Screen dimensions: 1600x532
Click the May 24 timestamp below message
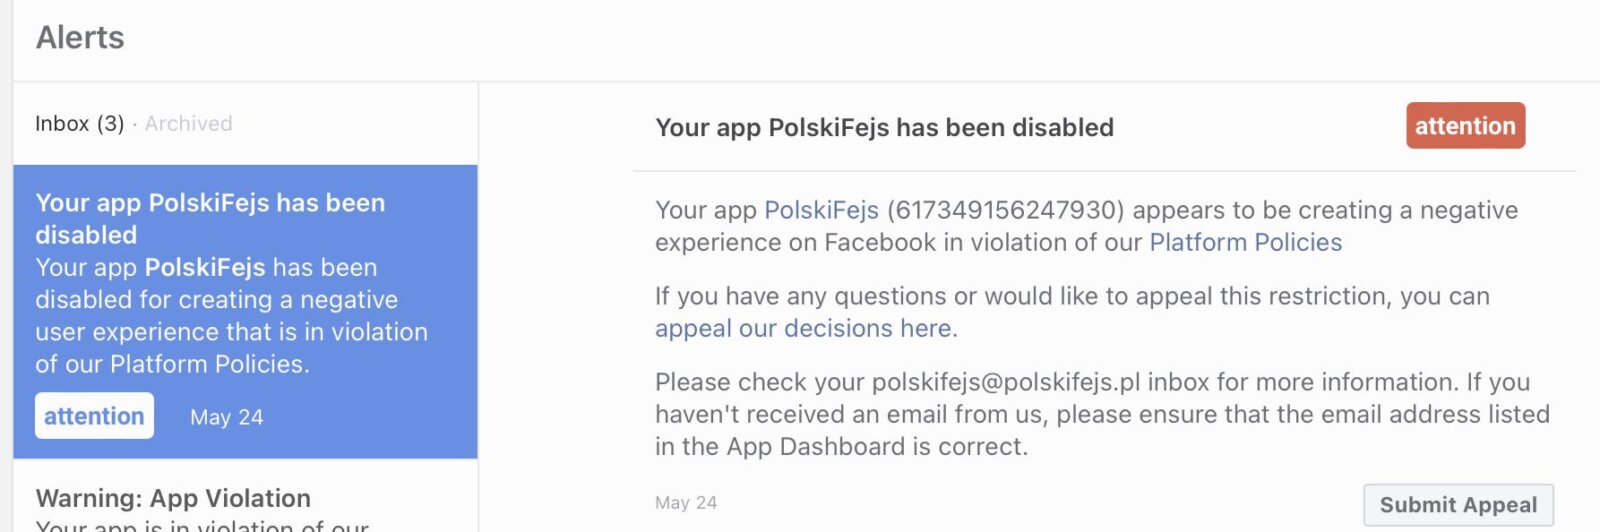685,502
